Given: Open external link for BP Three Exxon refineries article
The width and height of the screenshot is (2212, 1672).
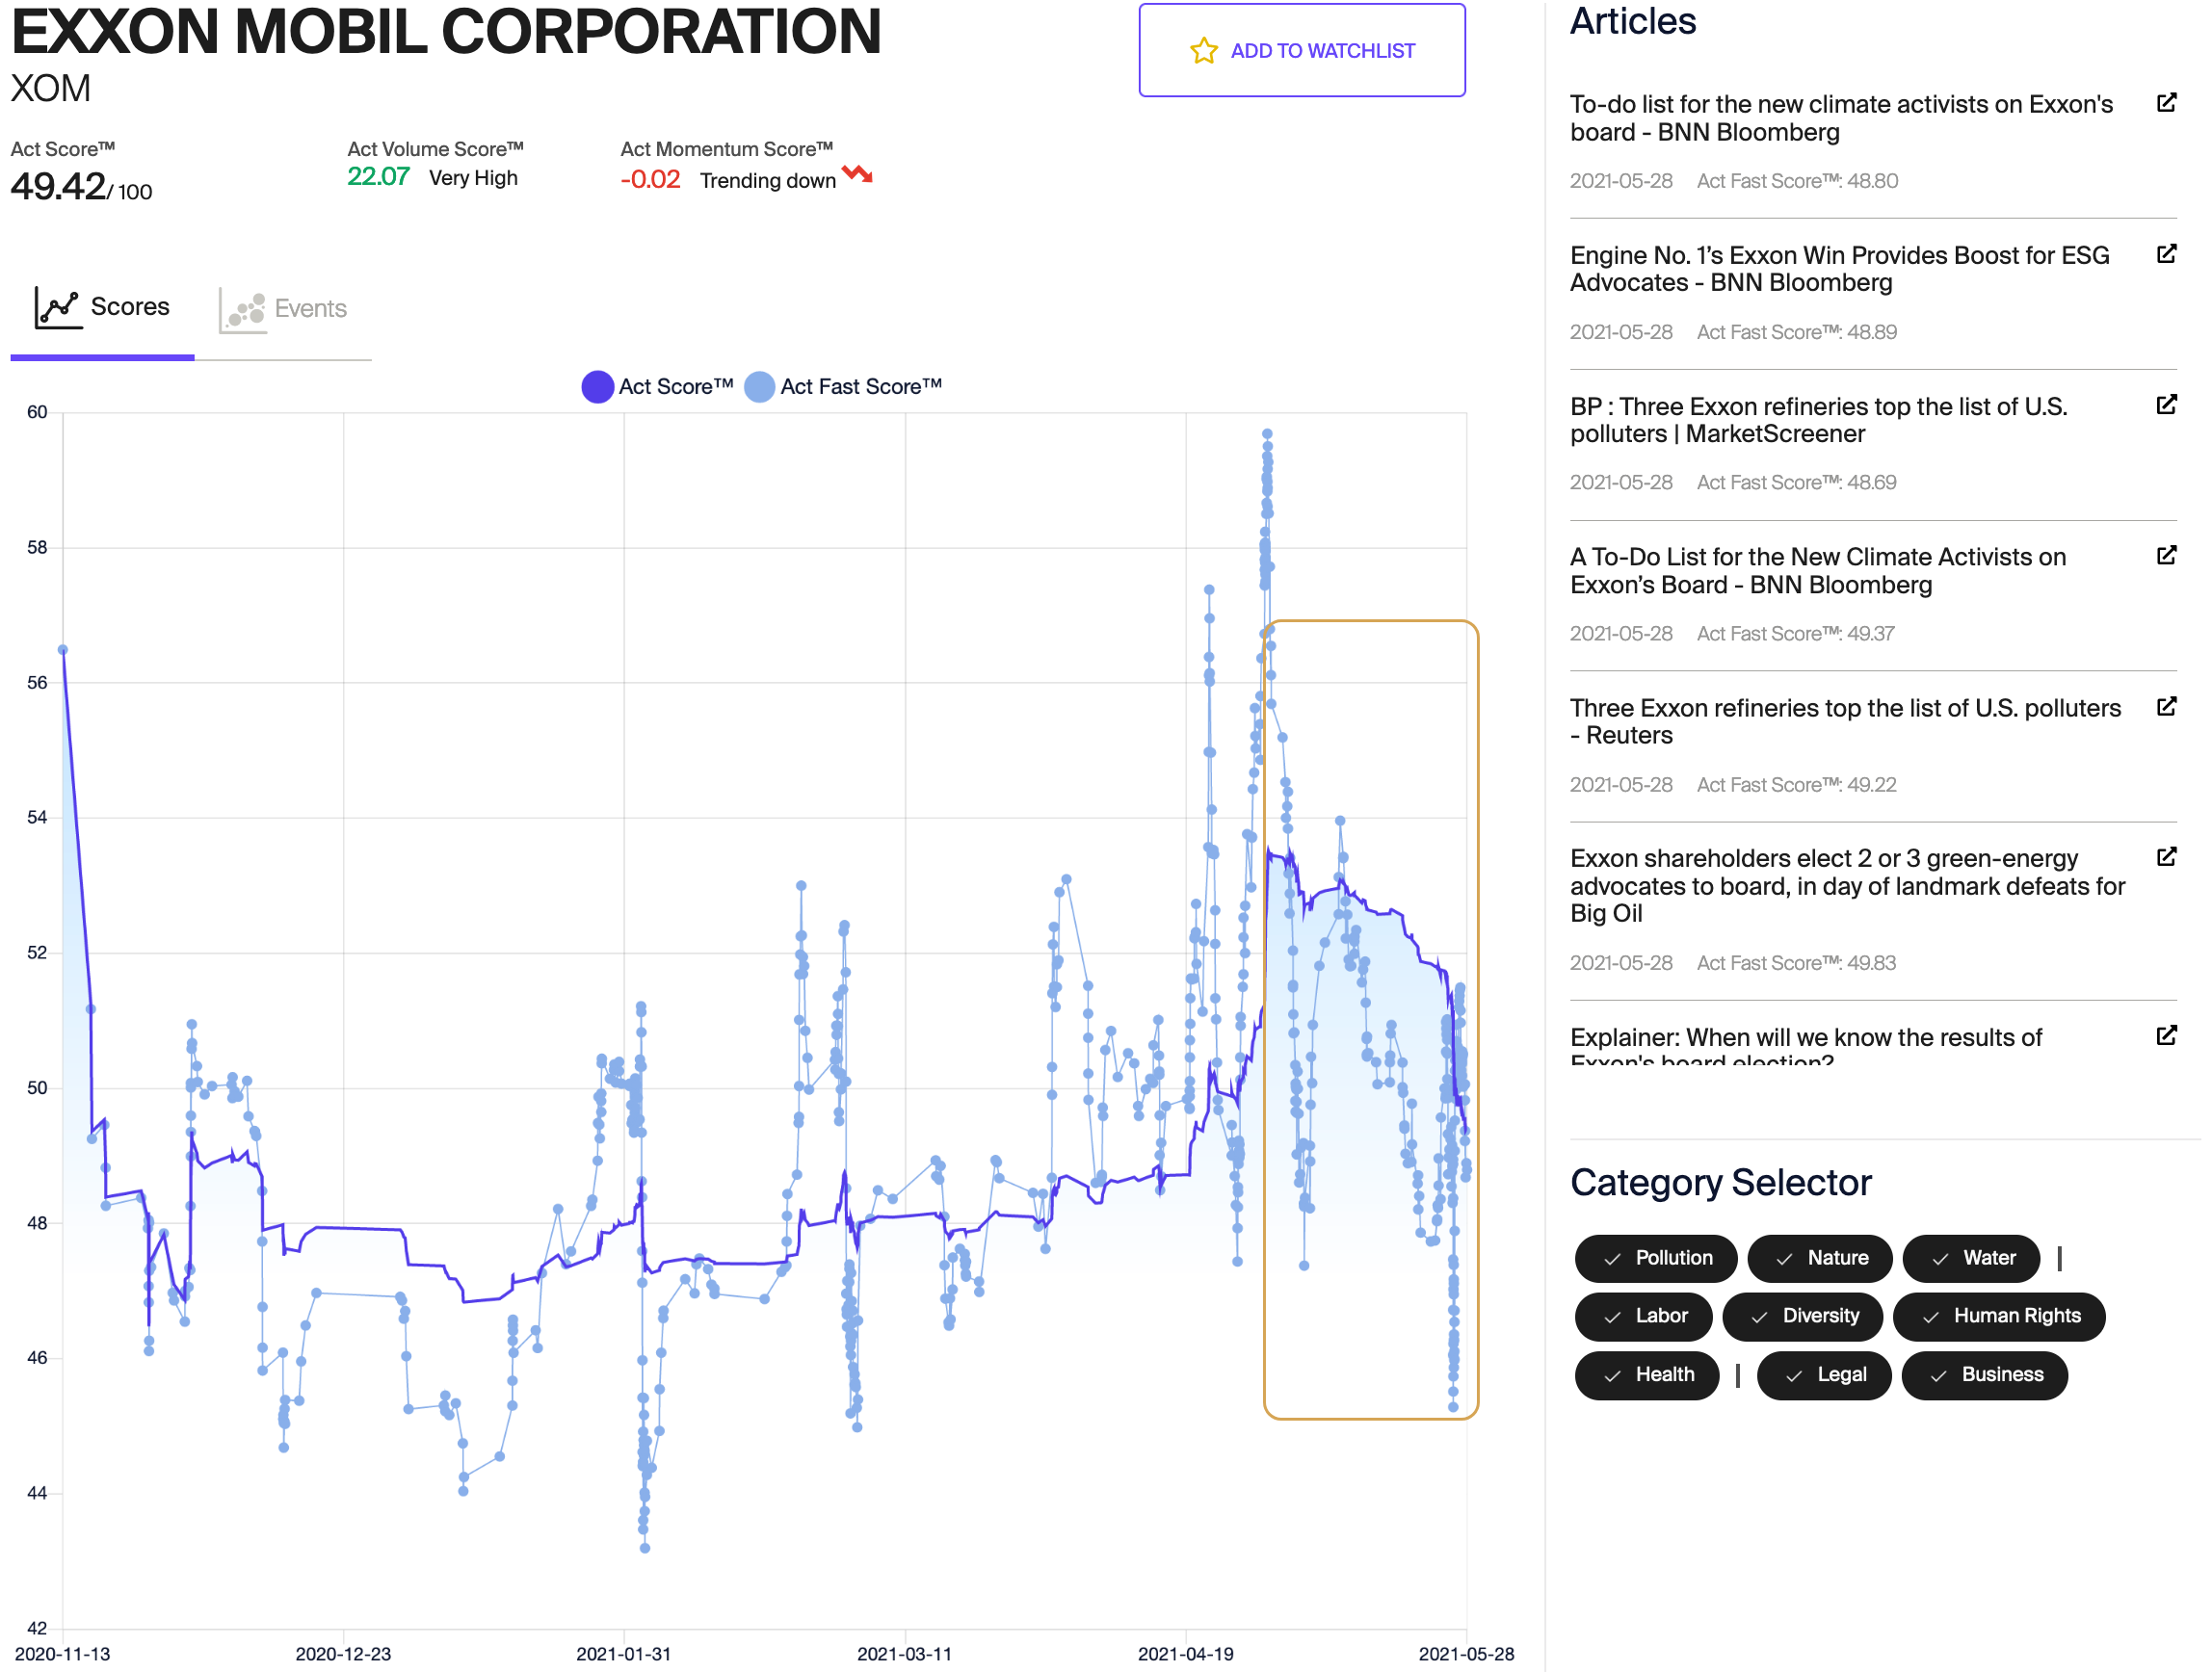Looking at the screenshot, I should tap(2166, 405).
